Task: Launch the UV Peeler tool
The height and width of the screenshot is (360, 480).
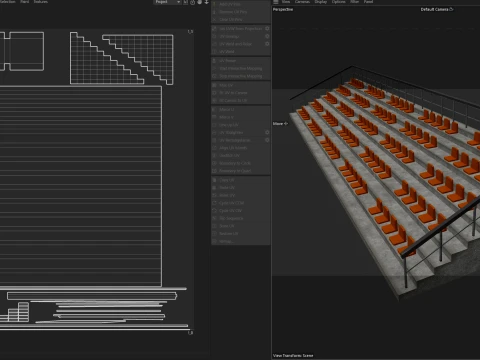Action: pos(241,61)
